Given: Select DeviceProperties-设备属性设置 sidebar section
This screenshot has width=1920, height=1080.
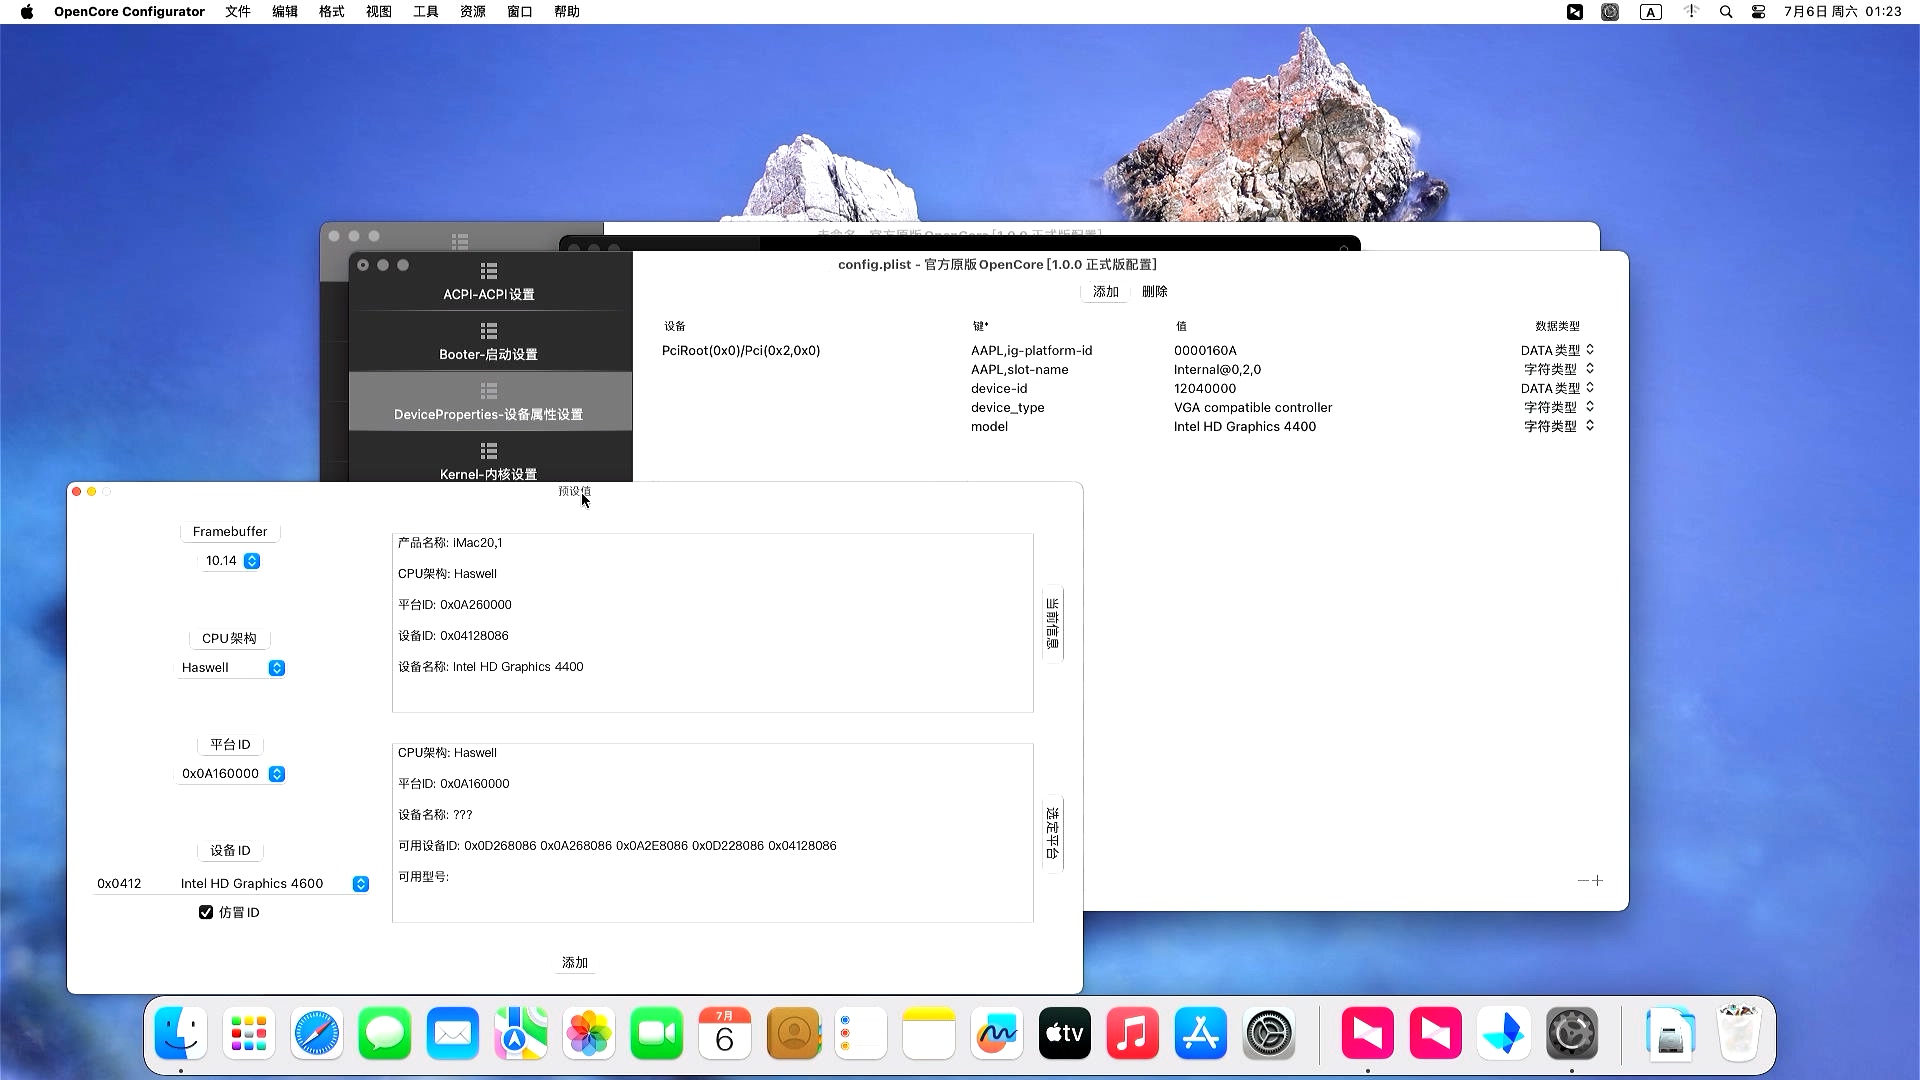Looking at the screenshot, I should 489,402.
